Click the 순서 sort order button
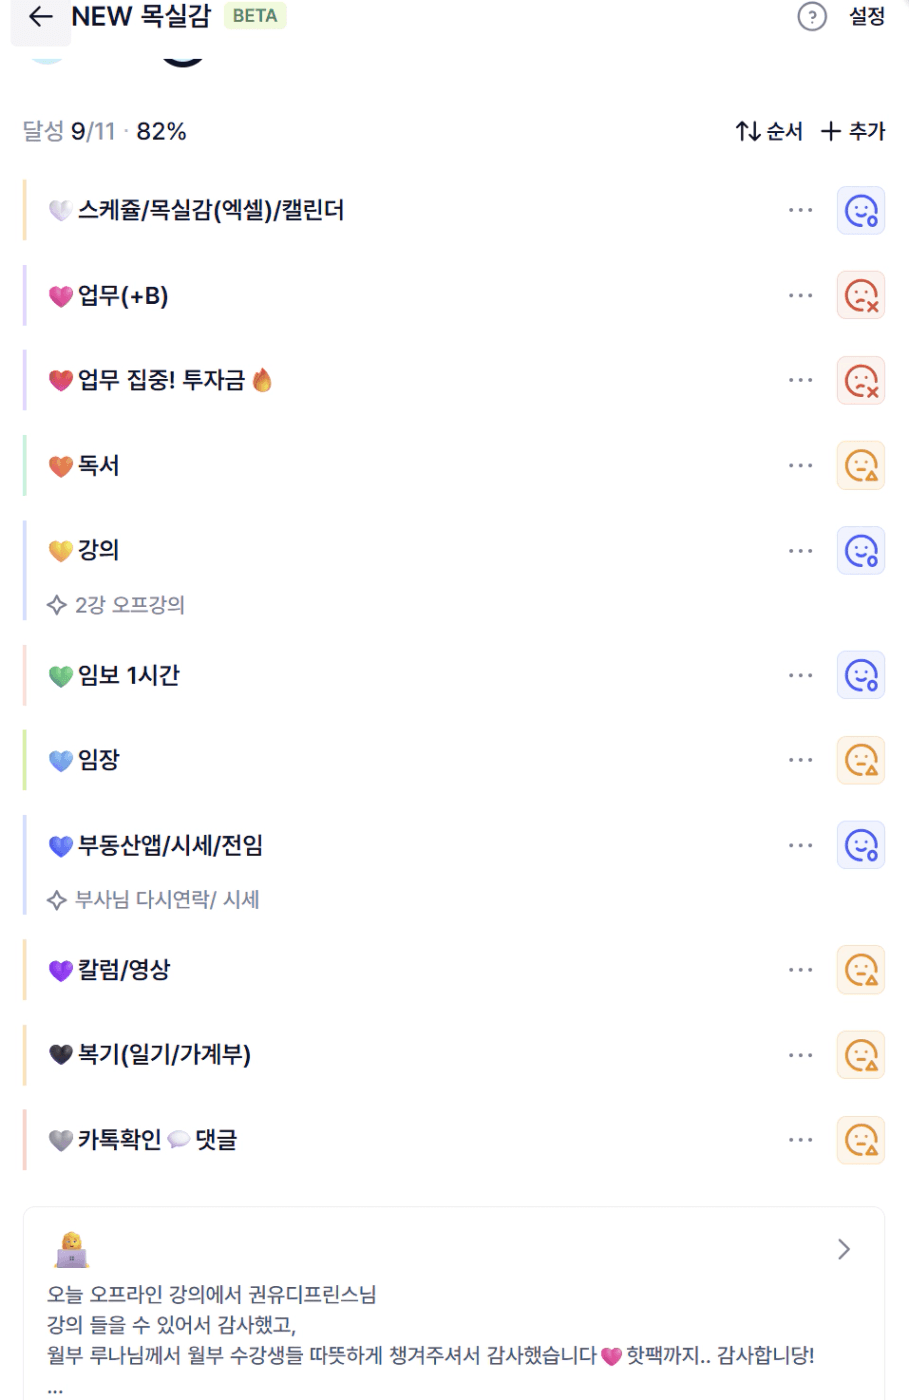Screen dimensions: 909x1400 pos(769,131)
